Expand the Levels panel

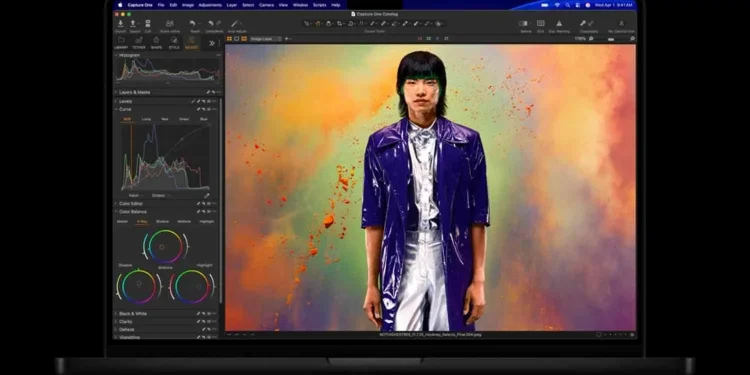coord(116,101)
